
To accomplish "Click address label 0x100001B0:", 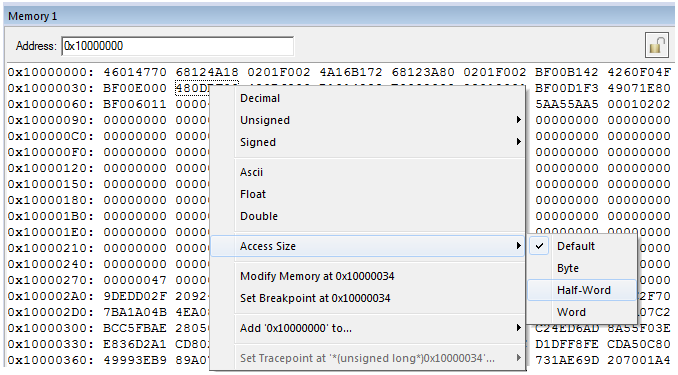I will tap(51, 216).
